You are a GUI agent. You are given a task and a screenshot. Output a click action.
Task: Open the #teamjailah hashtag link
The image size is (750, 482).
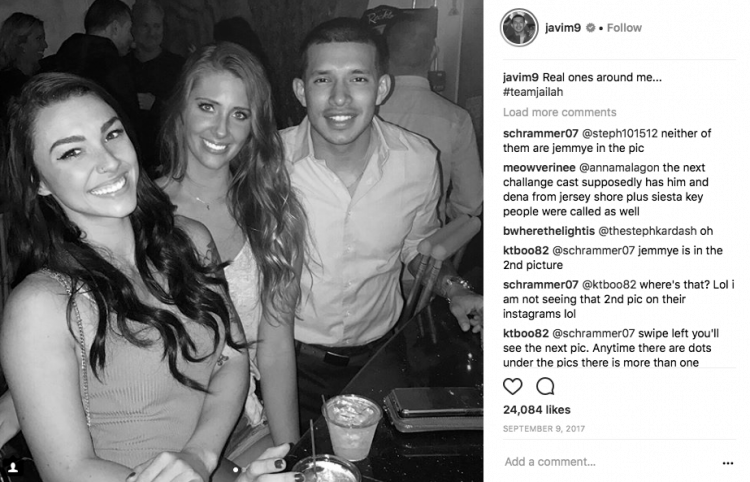(533, 92)
